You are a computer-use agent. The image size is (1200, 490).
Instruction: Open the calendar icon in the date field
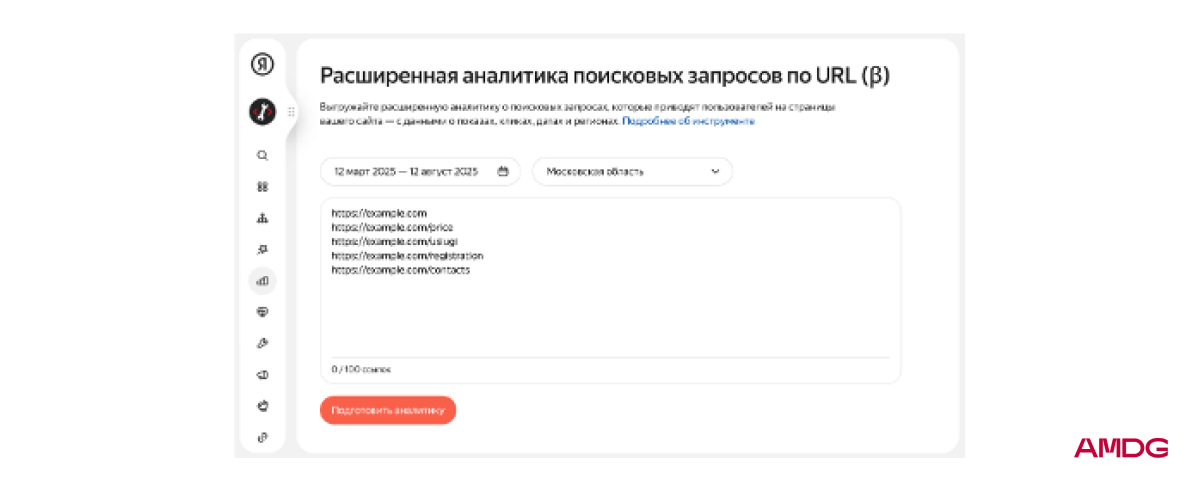pos(503,171)
